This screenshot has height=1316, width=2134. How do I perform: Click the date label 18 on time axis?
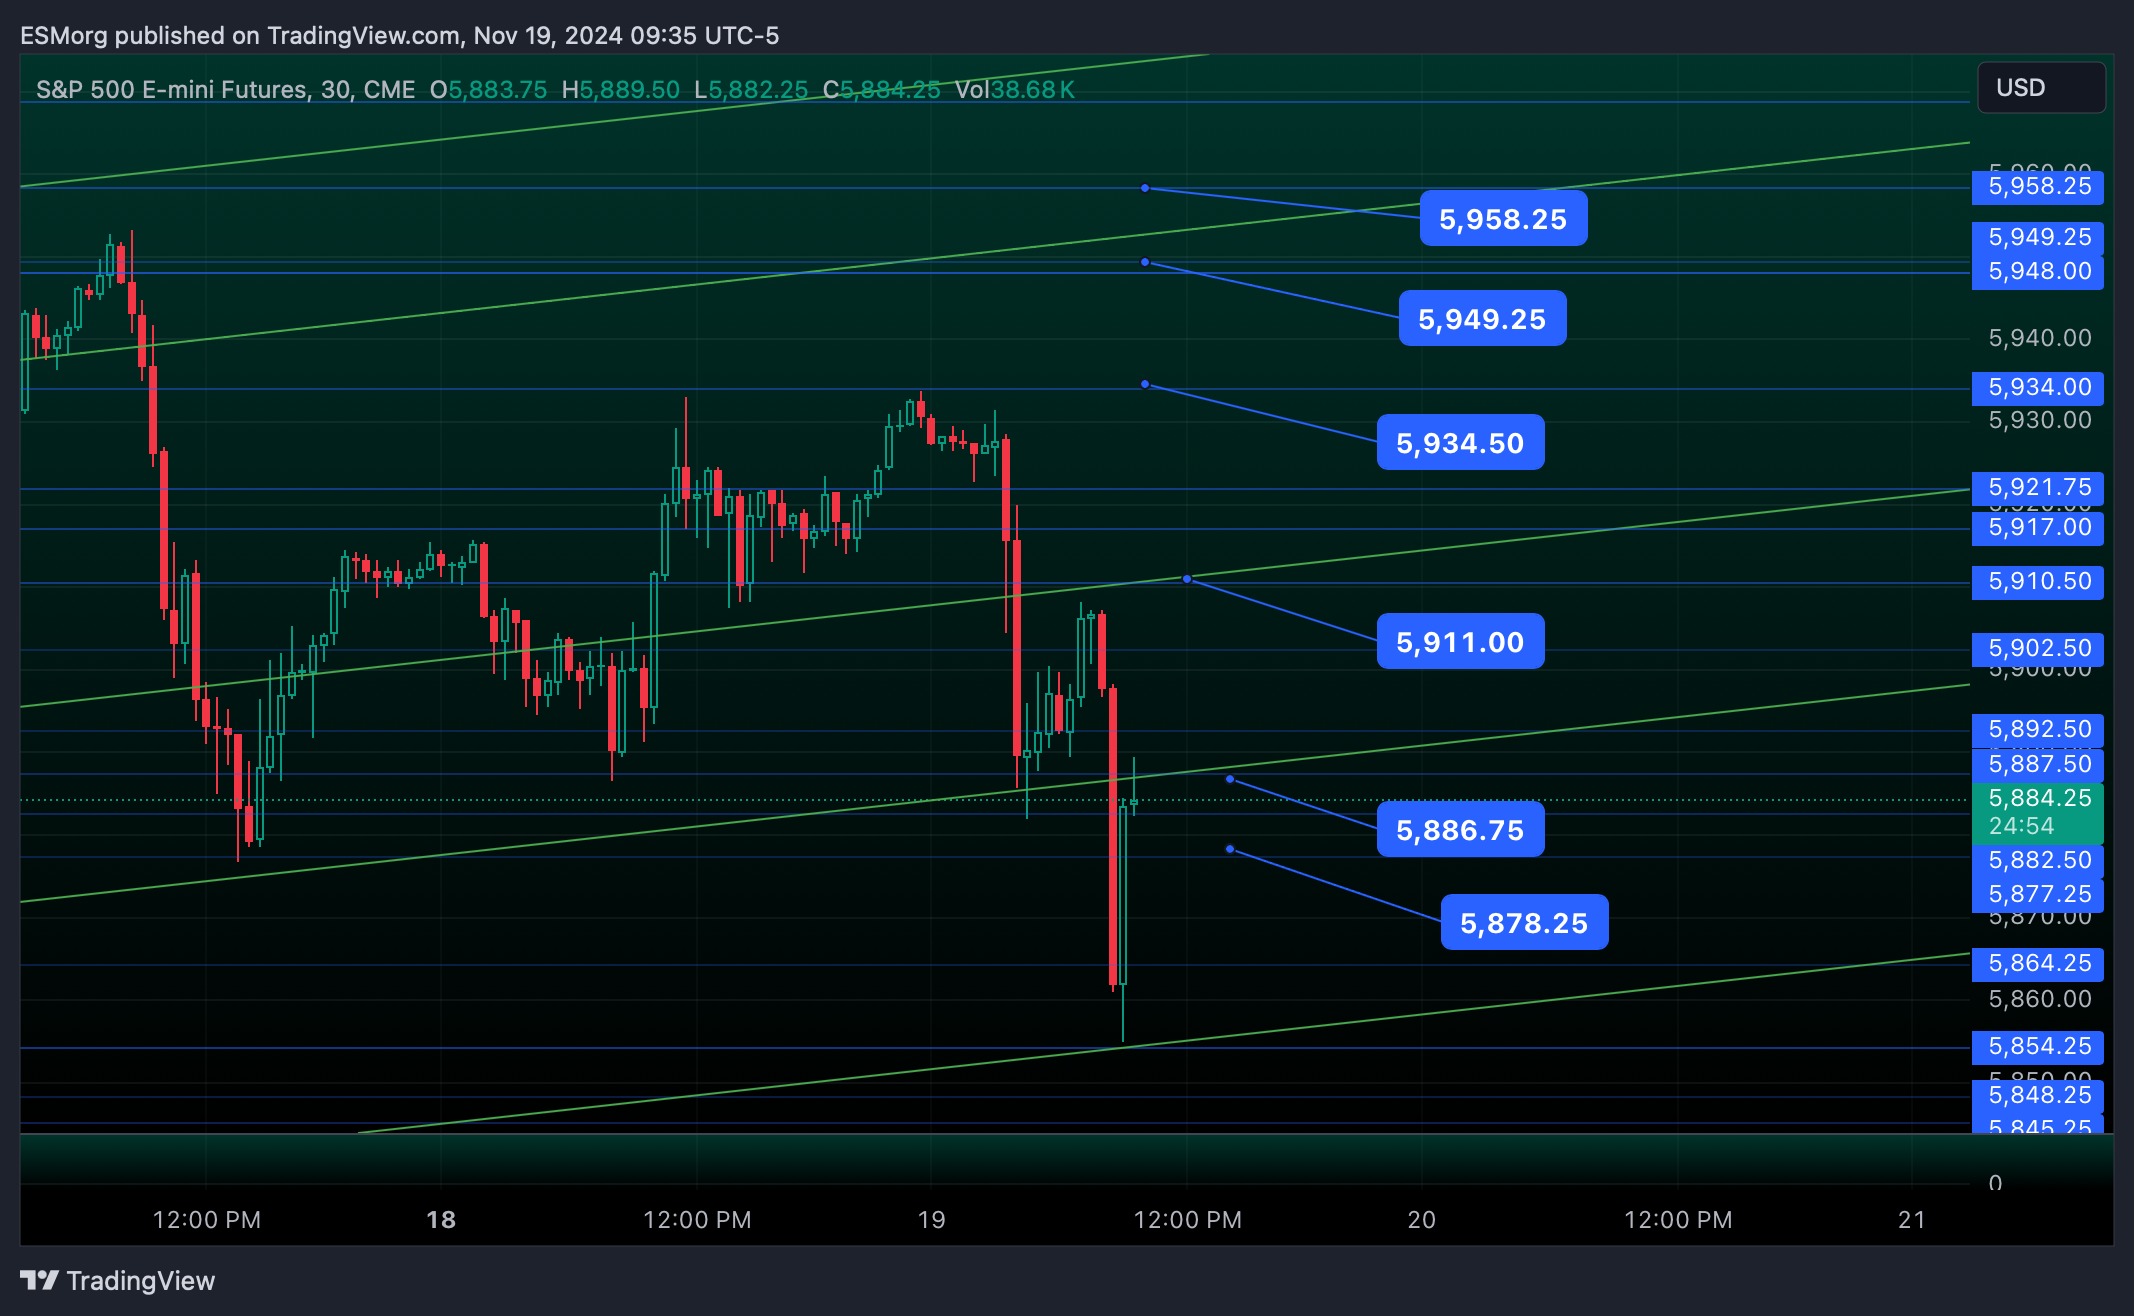(441, 1220)
